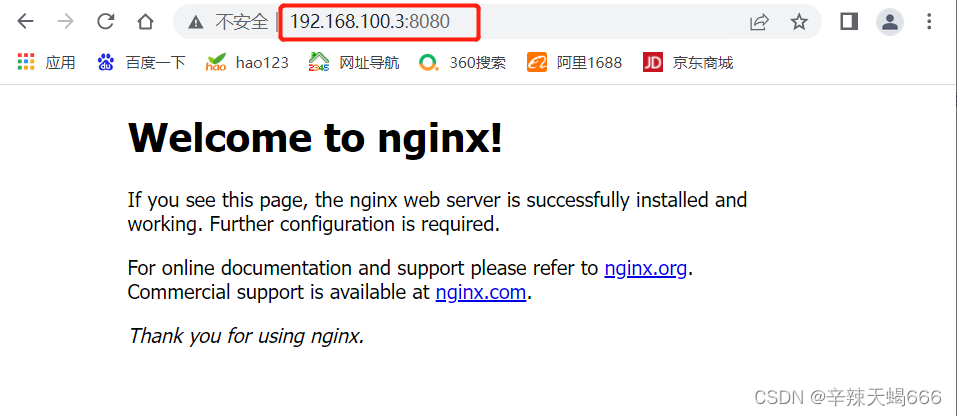Open the 京东商城 bookmark
This screenshot has width=957, height=416.
click(688, 62)
